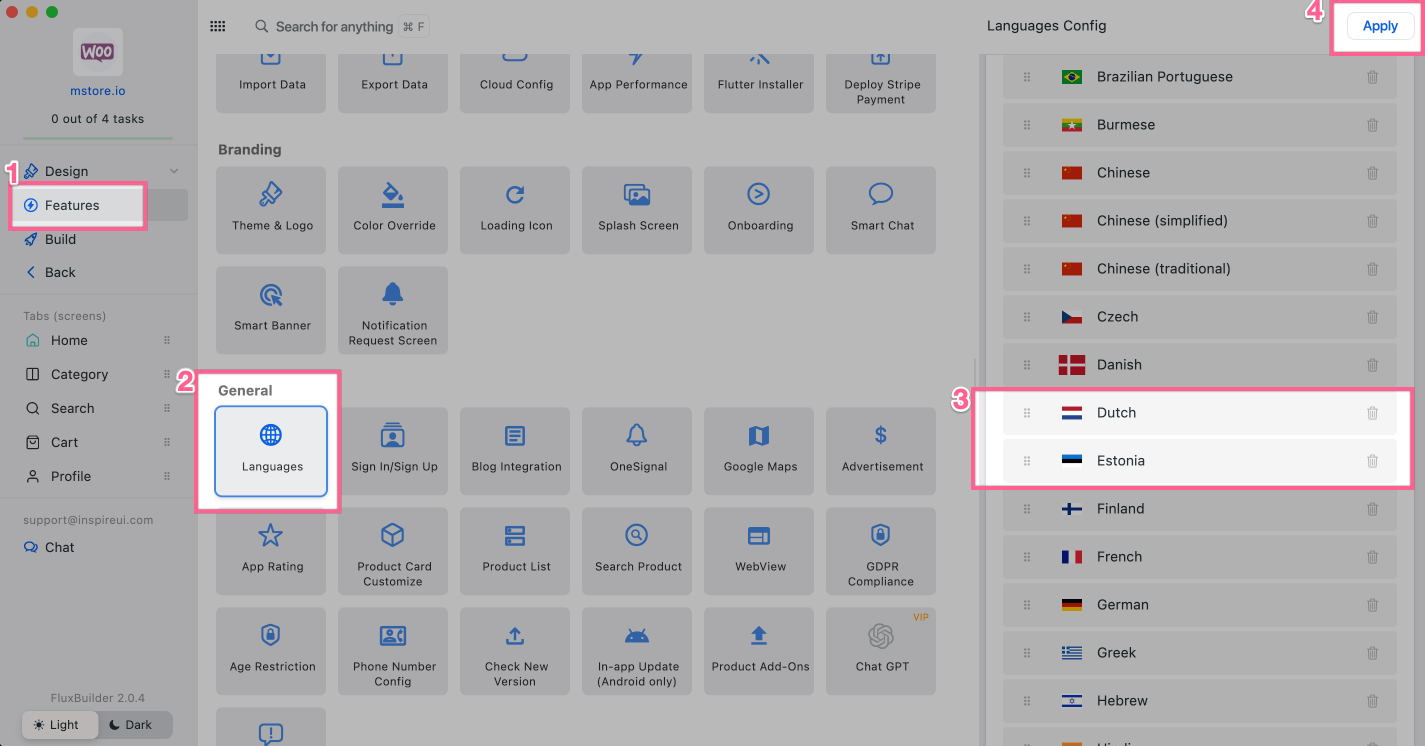This screenshot has height=746, width=1425.
Task: Remove Estonia using its trash icon
Action: [x=1372, y=461]
